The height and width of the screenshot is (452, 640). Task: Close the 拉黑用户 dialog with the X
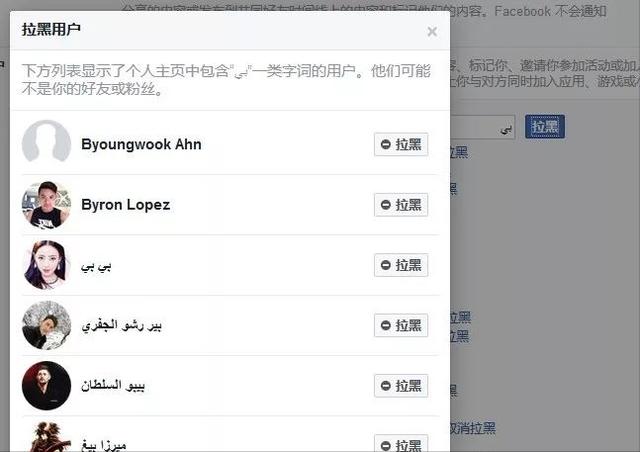tap(432, 32)
